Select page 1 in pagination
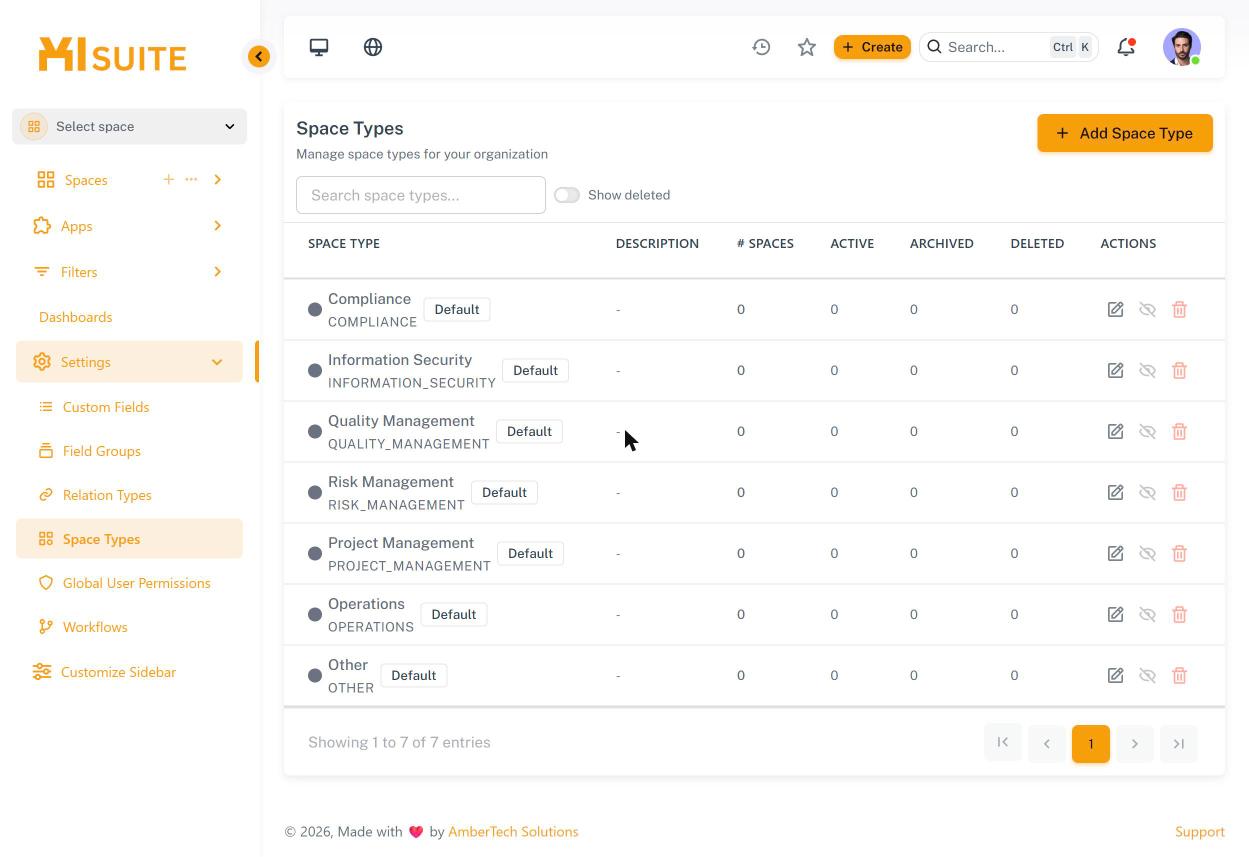Screen dimensions: 1249x857 [x=1091, y=744]
